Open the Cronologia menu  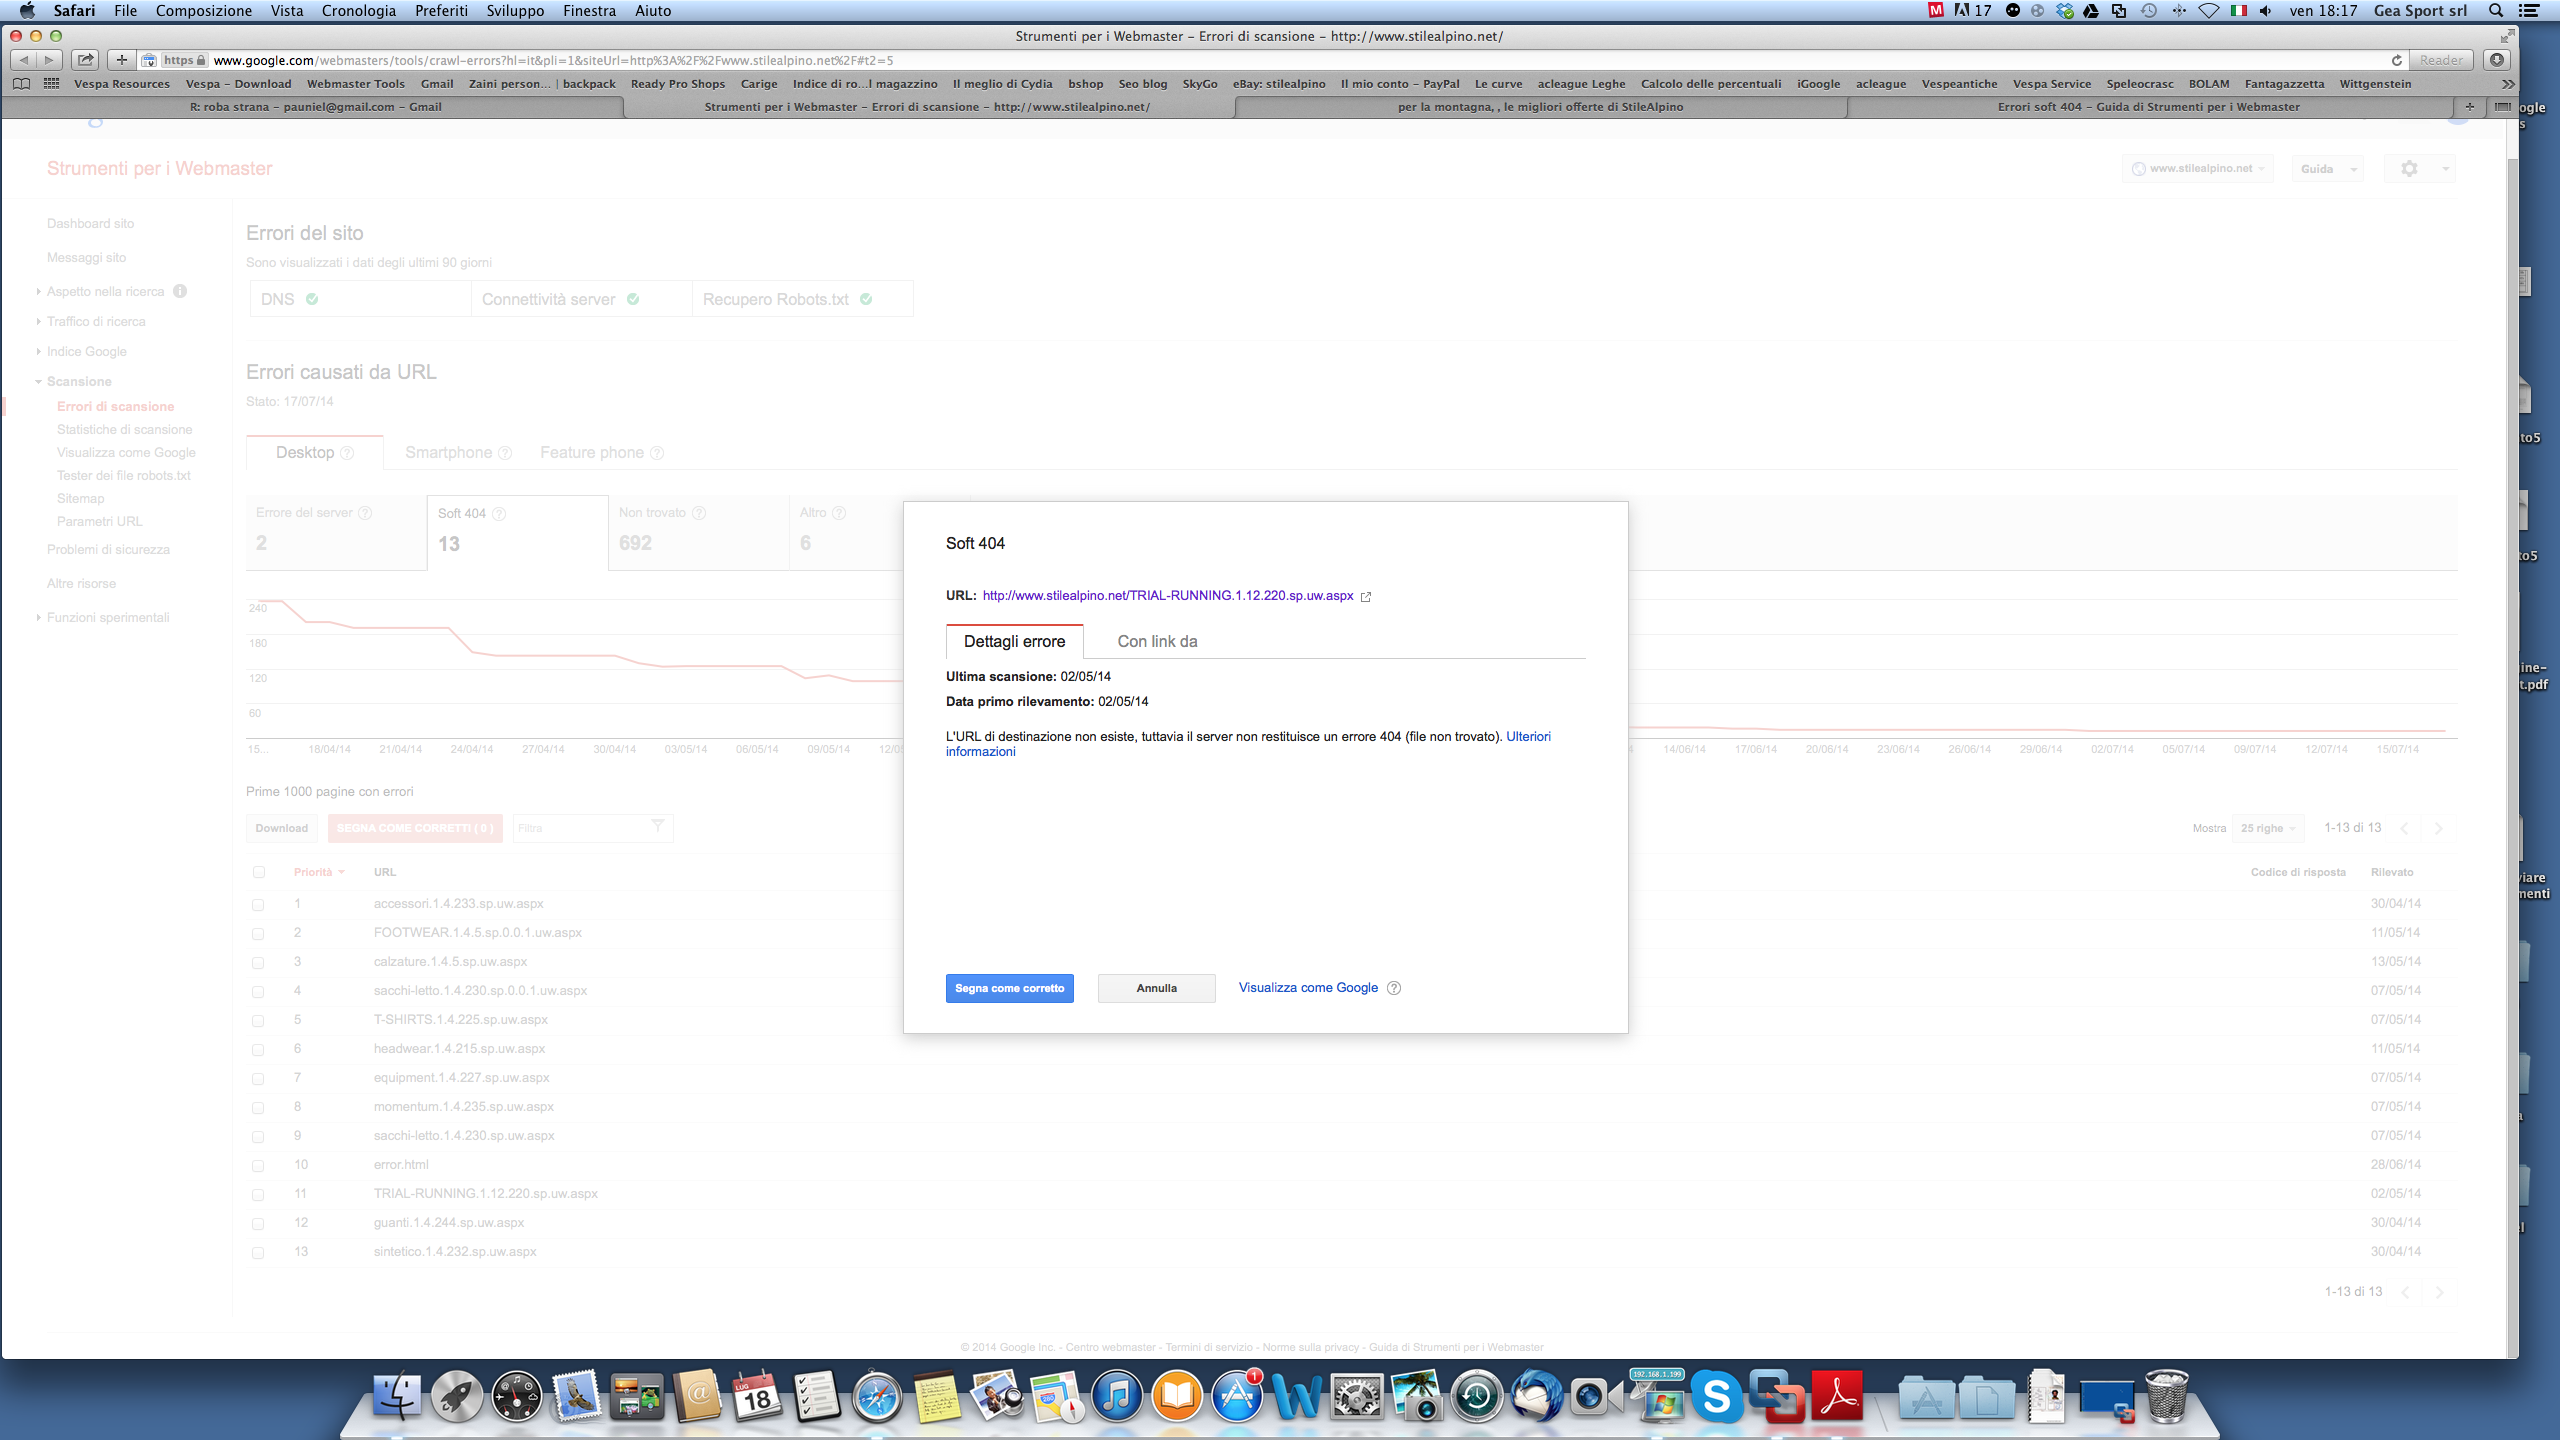[x=359, y=11]
